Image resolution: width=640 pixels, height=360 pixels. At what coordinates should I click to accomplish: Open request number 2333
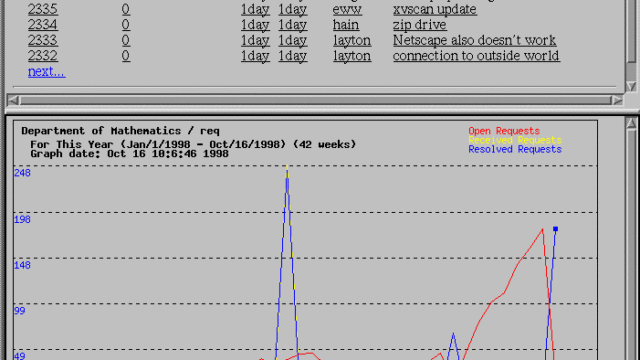pyautogui.click(x=43, y=40)
